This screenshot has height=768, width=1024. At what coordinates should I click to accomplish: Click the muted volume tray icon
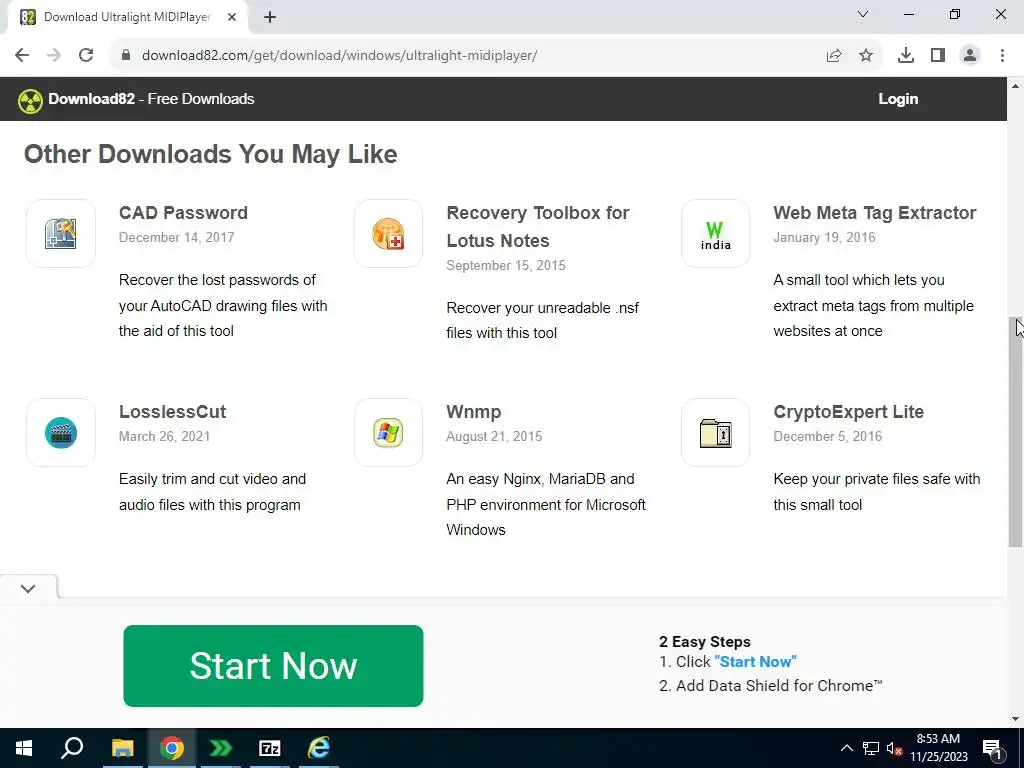point(895,748)
